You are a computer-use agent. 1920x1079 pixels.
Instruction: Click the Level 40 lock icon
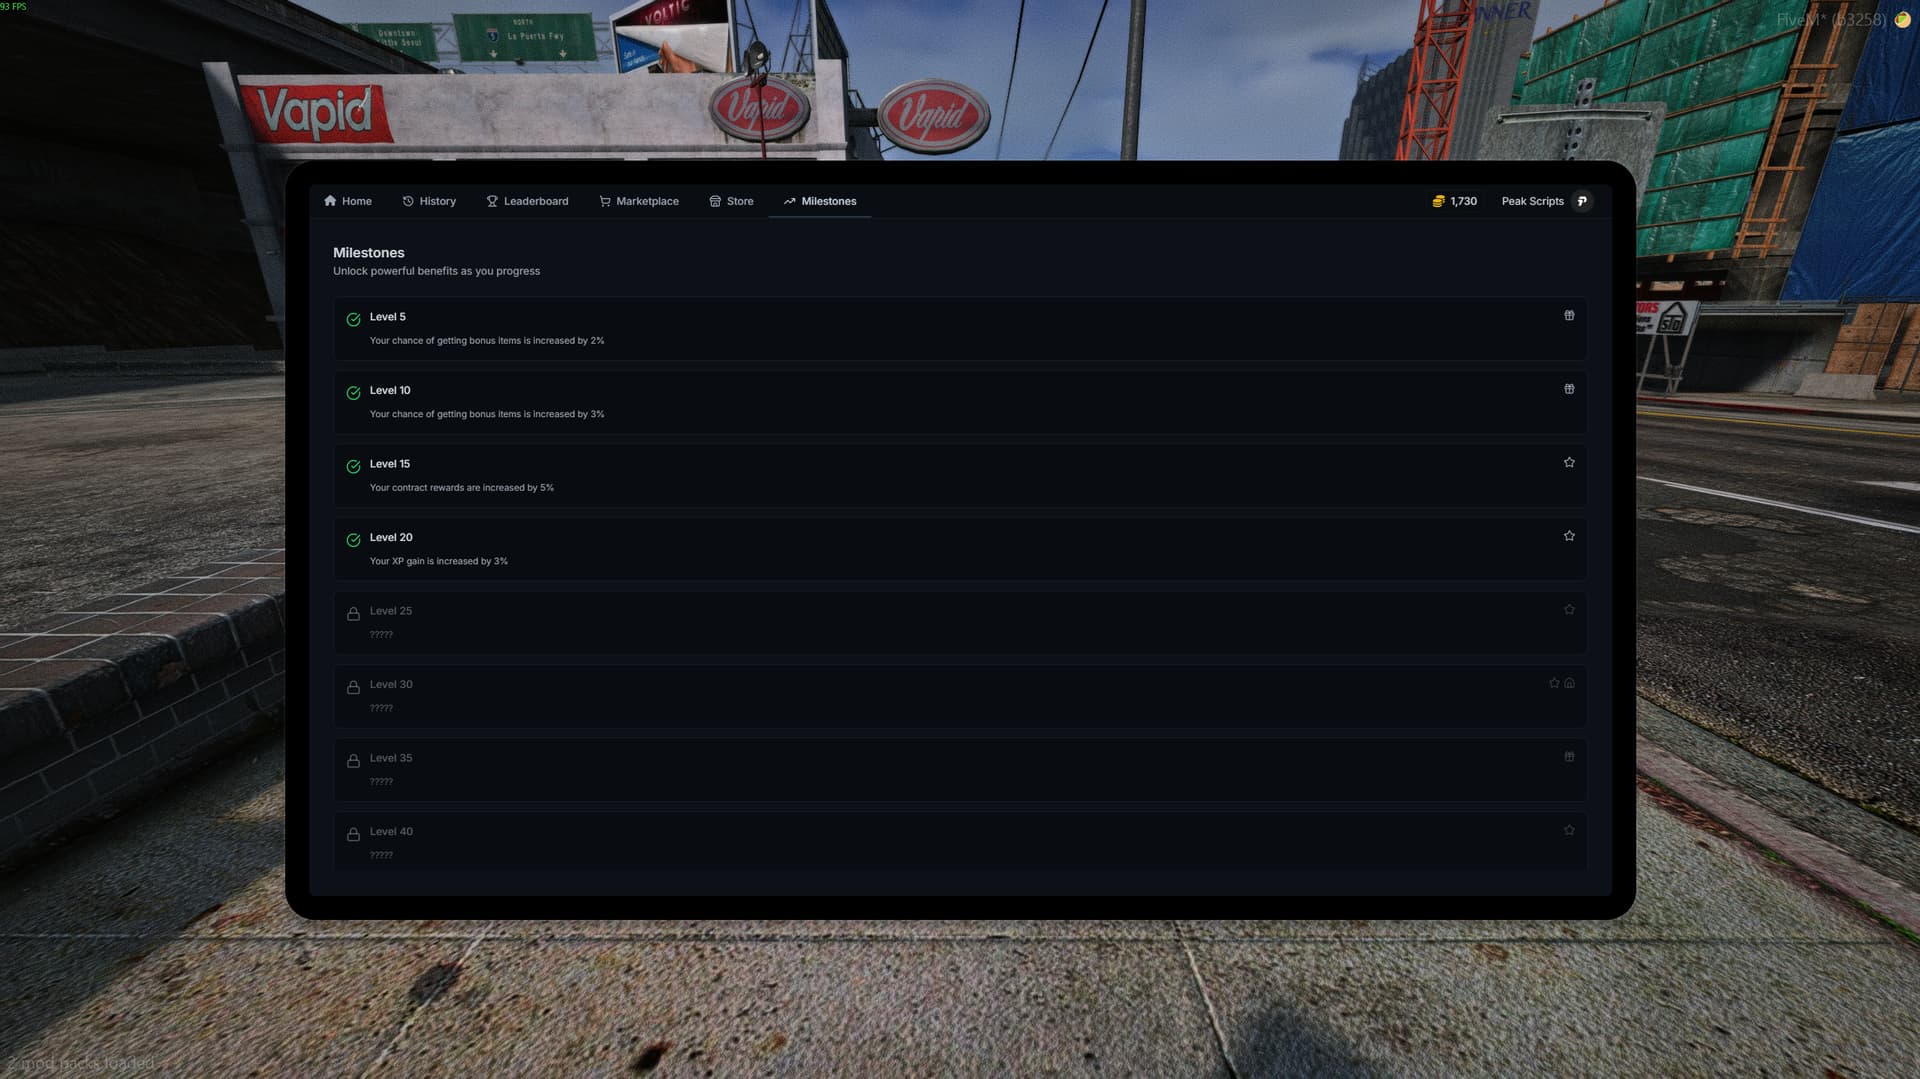pyautogui.click(x=353, y=834)
